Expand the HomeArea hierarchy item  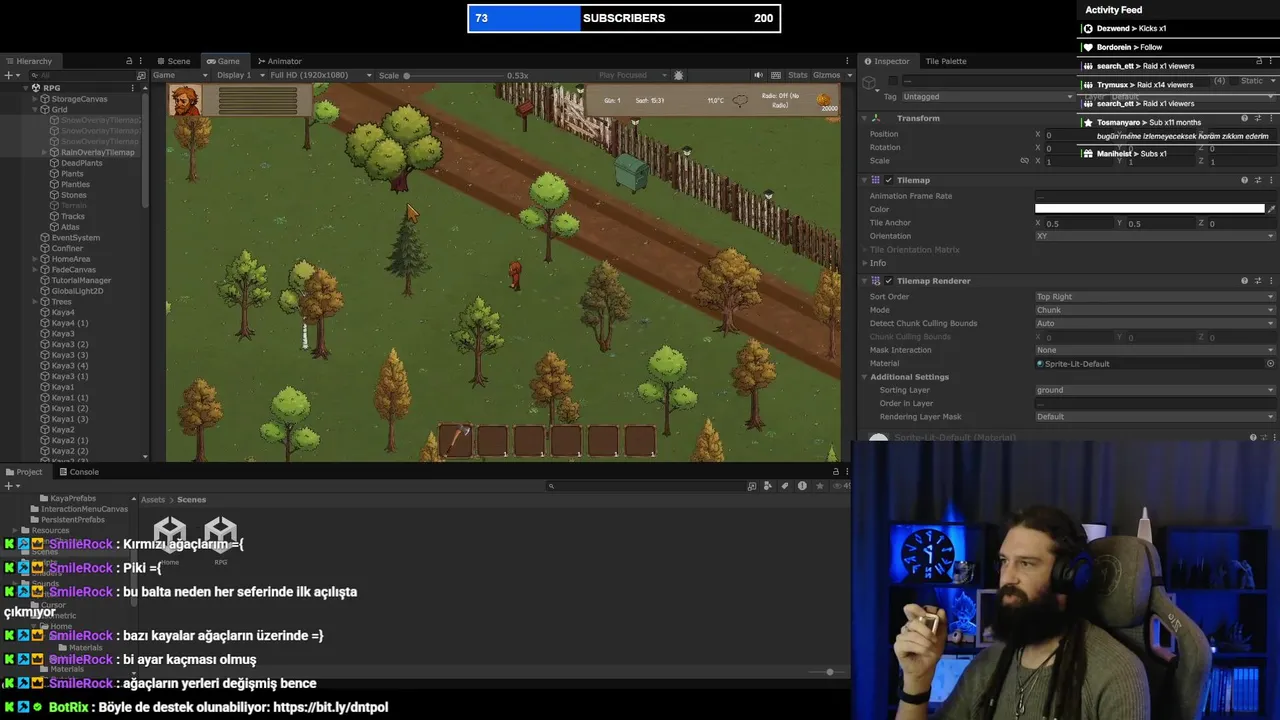coord(35,259)
